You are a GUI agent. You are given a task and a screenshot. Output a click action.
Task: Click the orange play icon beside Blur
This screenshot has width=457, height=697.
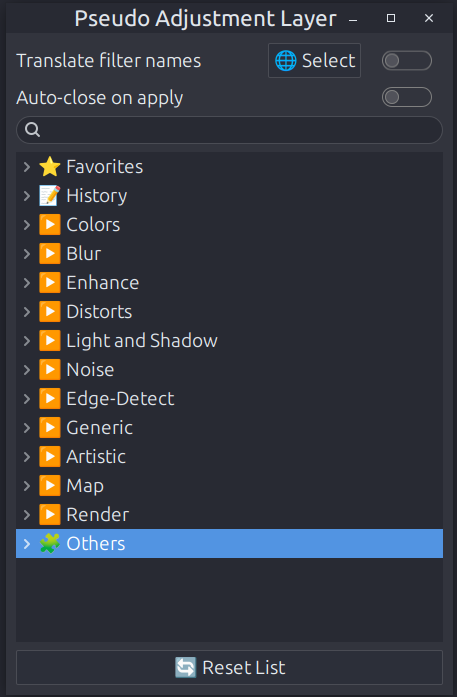tap(49, 254)
